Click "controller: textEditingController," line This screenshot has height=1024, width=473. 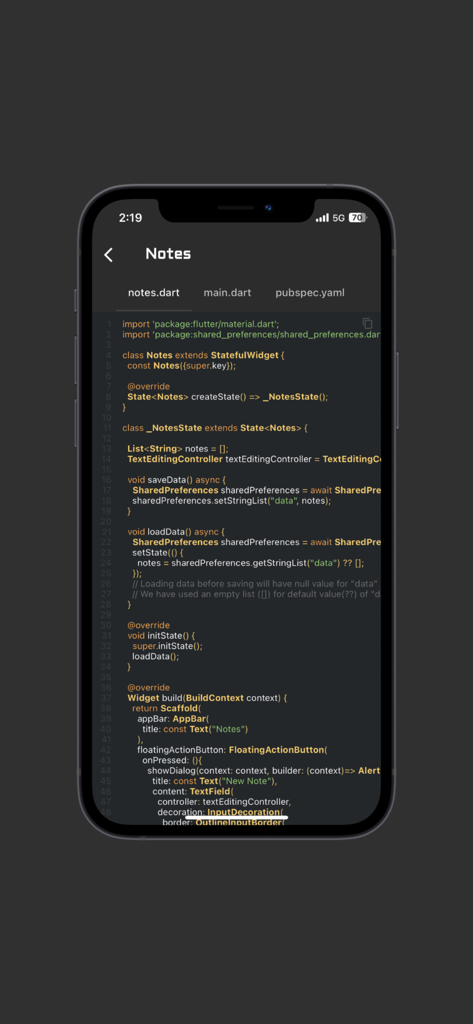(x=224, y=803)
